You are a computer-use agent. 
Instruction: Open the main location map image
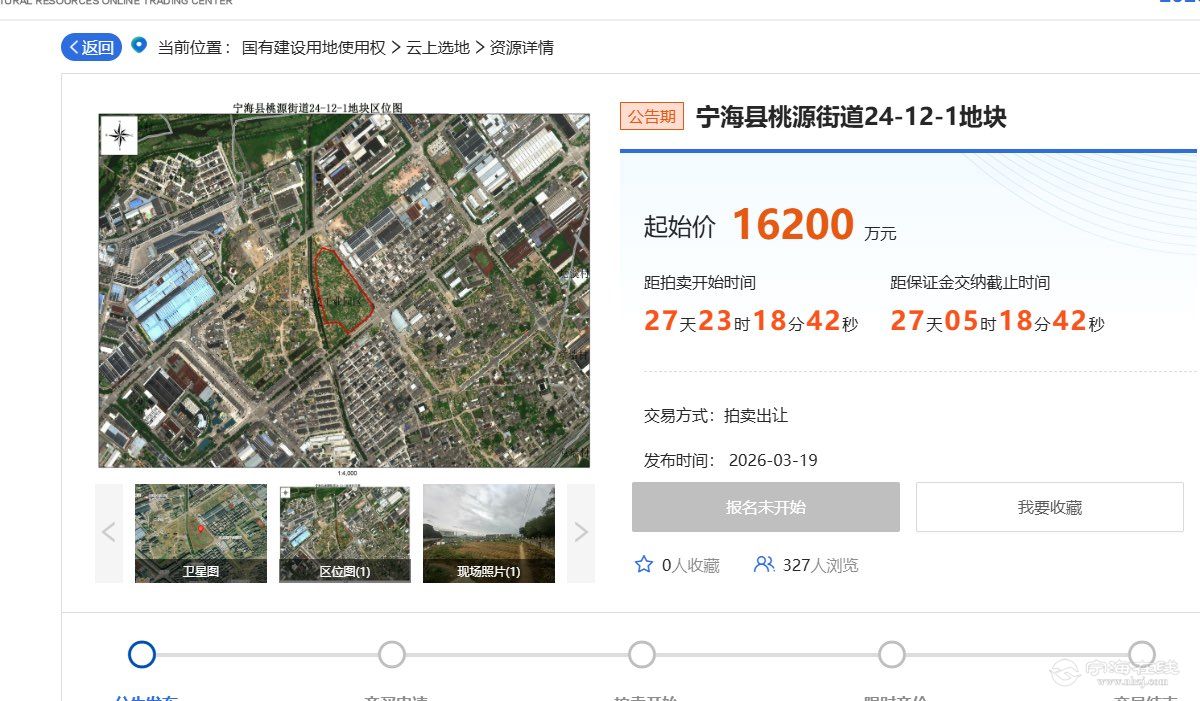344,290
